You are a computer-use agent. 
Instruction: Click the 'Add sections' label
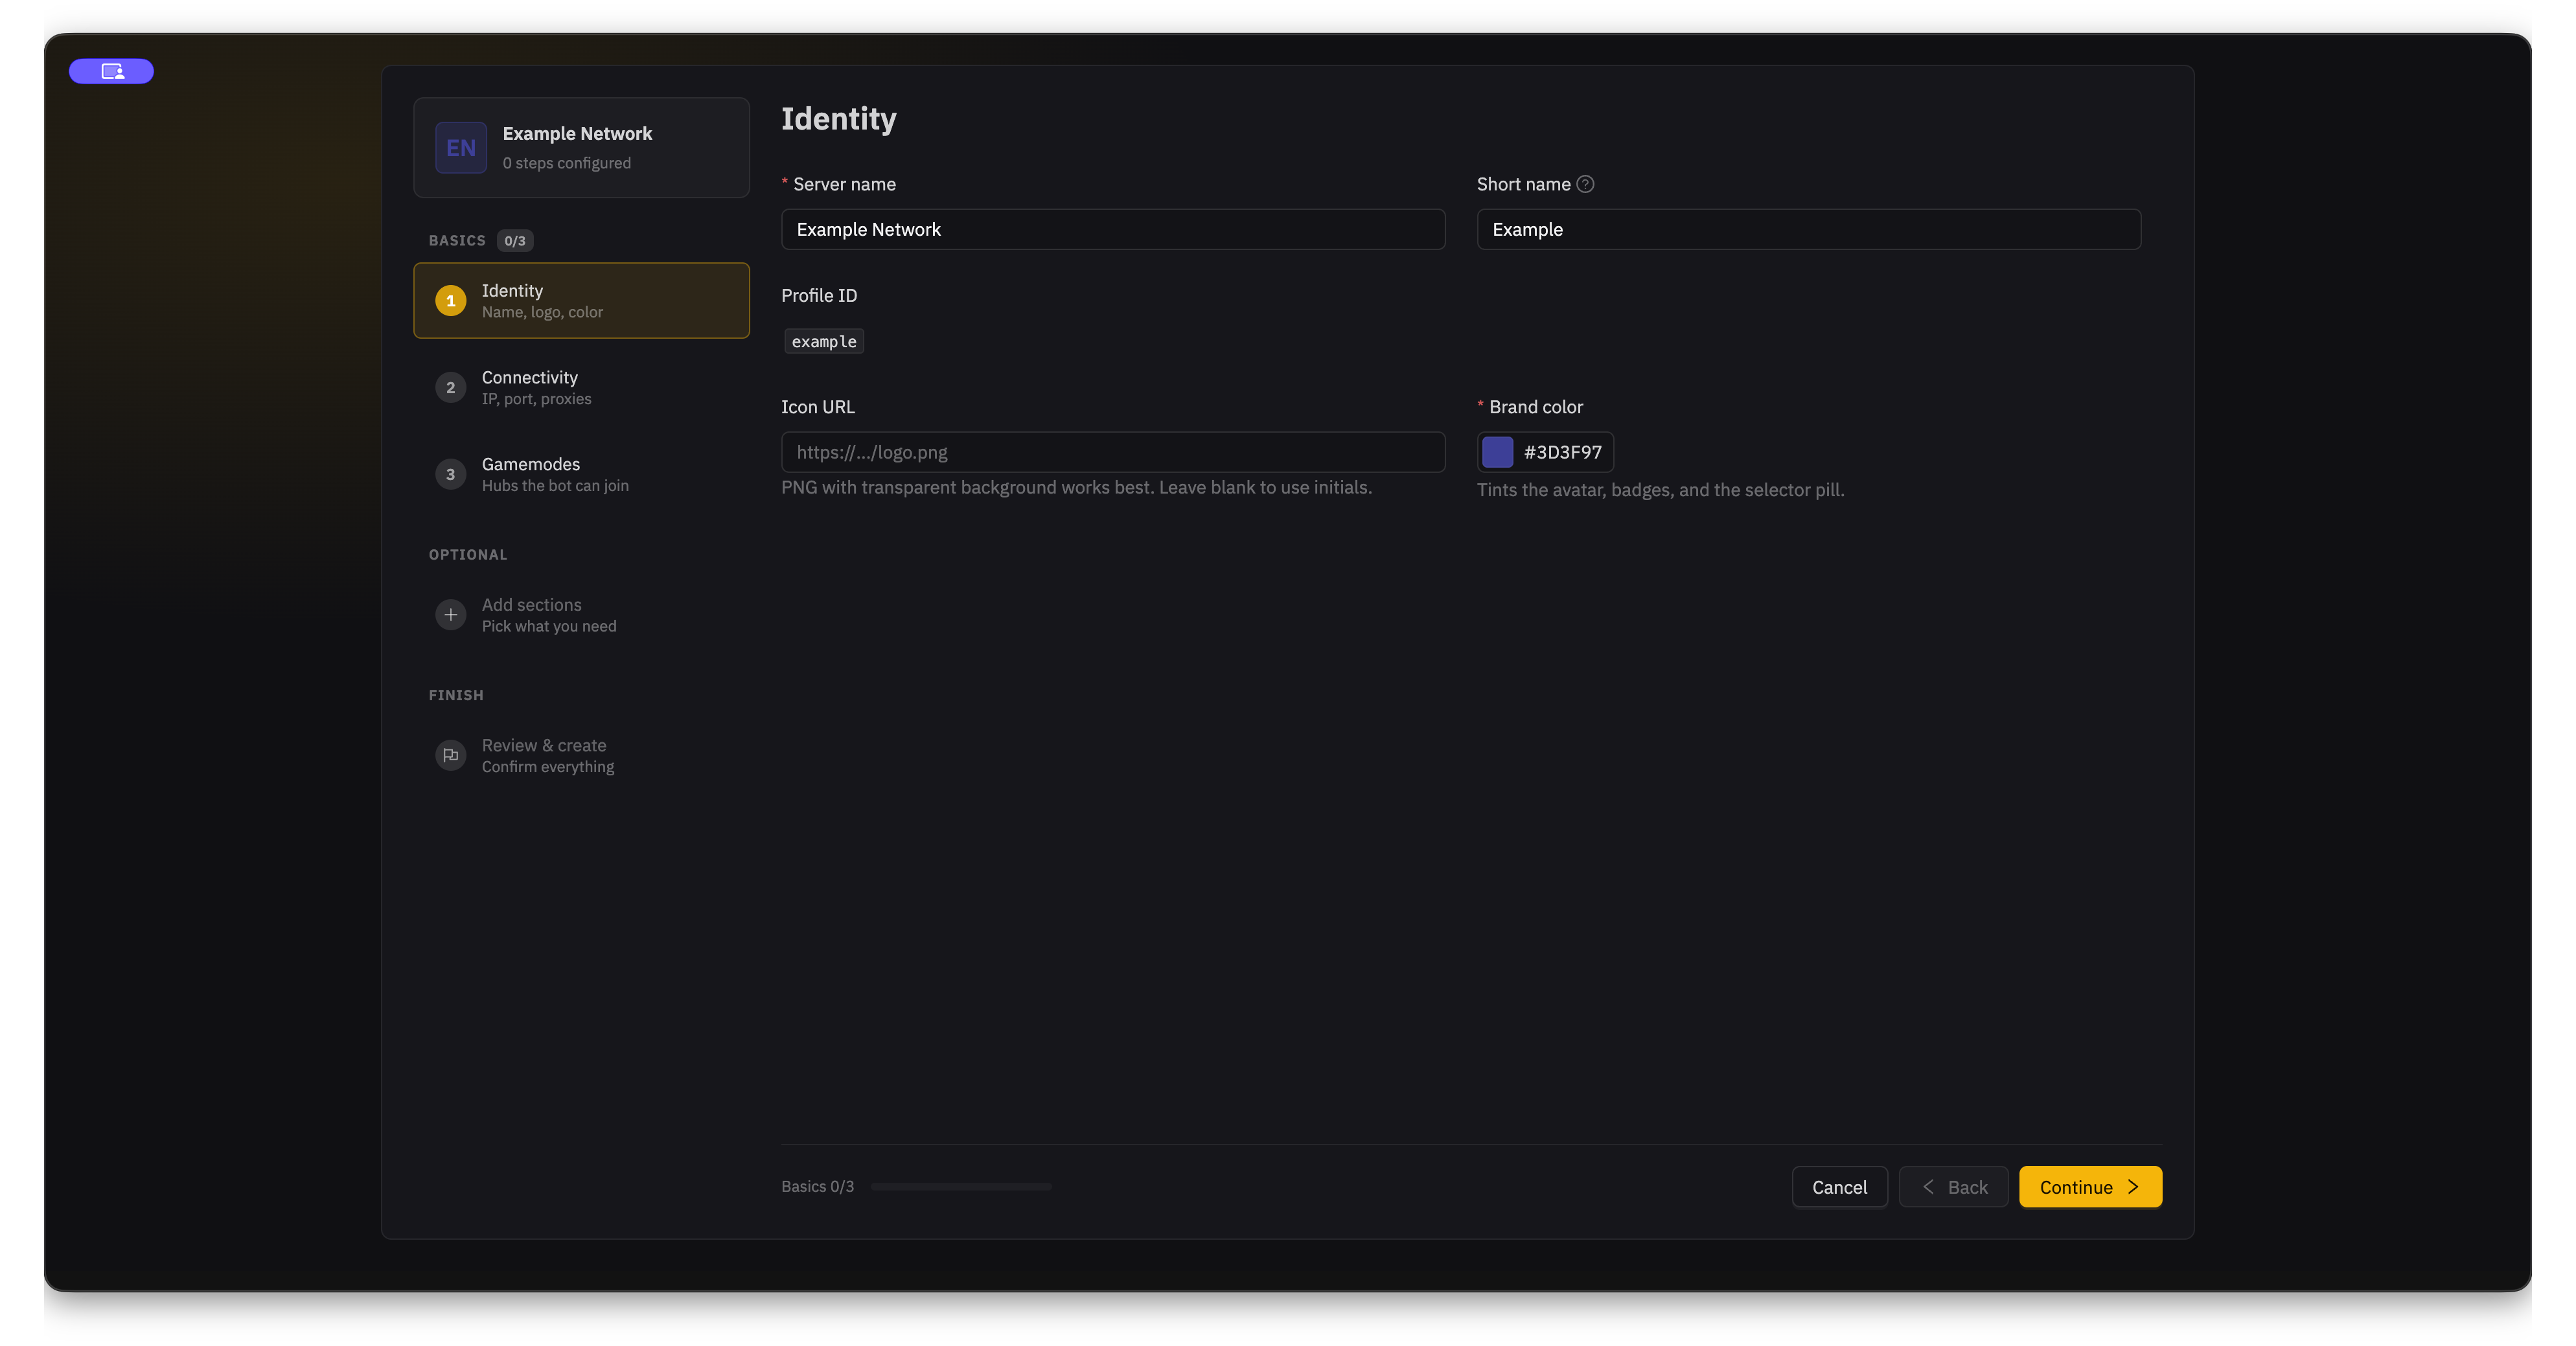coord(531,605)
